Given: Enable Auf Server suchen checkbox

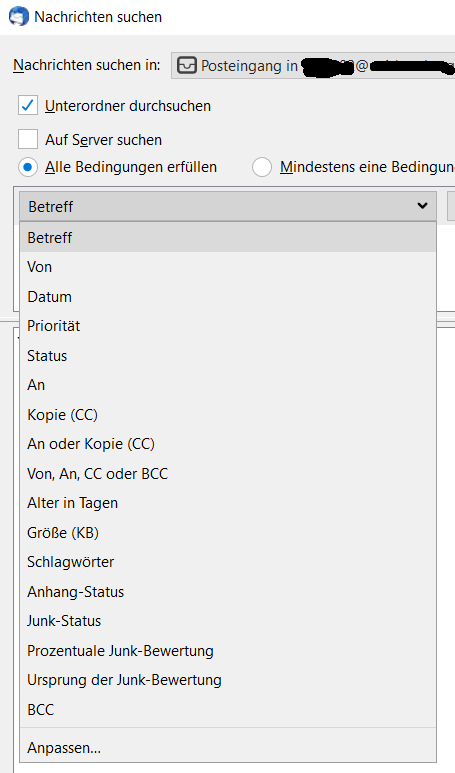Looking at the screenshot, I should point(28,140).
